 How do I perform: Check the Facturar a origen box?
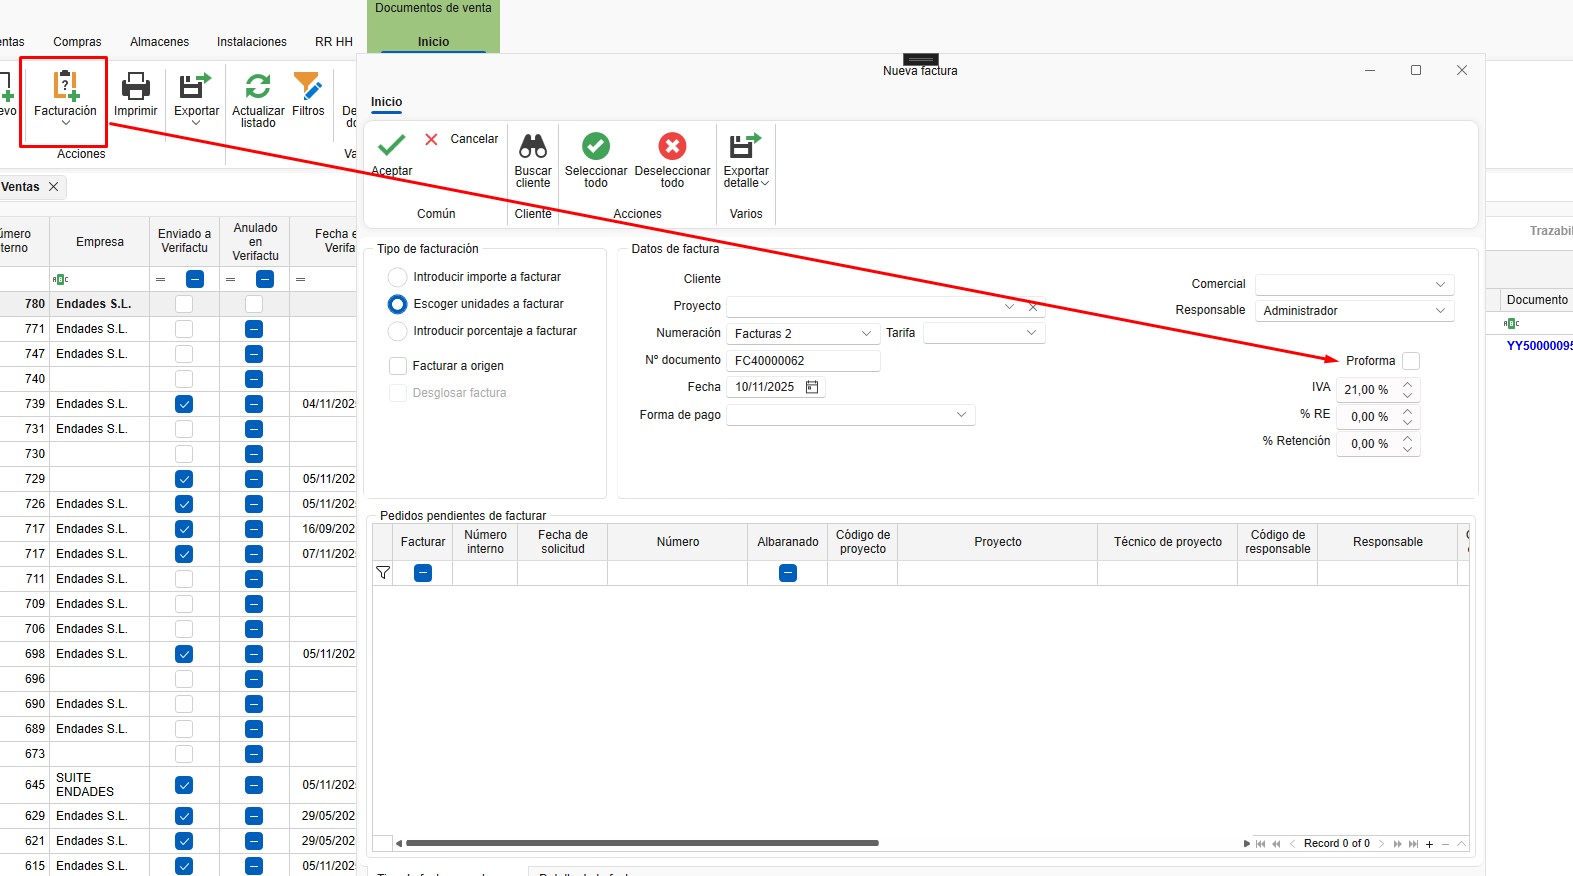(x=398, y=366)
